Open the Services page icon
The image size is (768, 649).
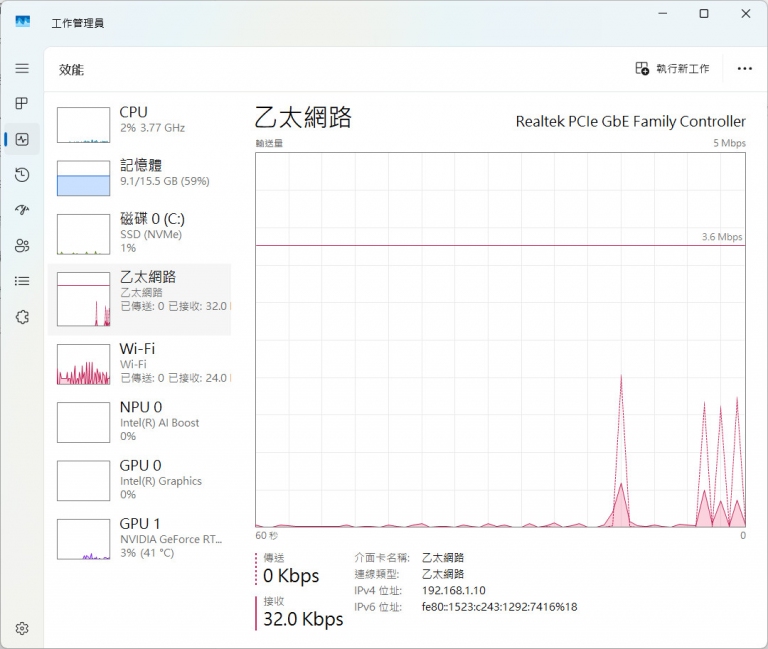point(22,317)
